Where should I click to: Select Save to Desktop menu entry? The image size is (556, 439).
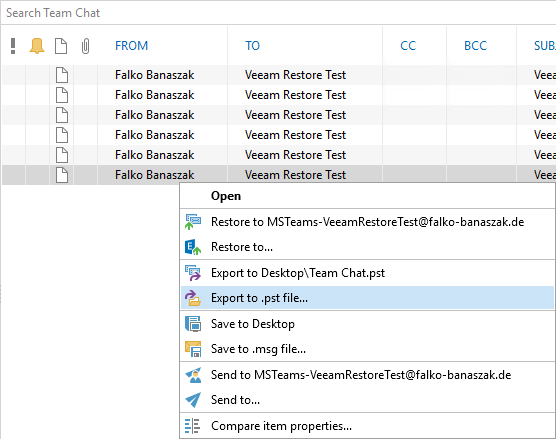367,324
